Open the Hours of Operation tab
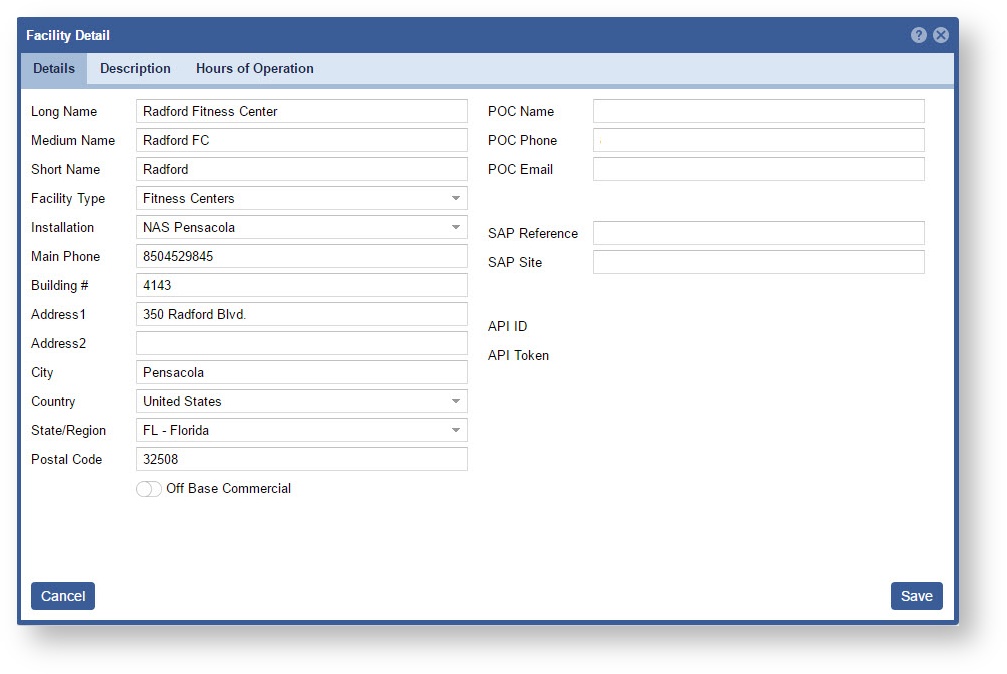The image size is (1007, 674). click(x=254, y=69)
